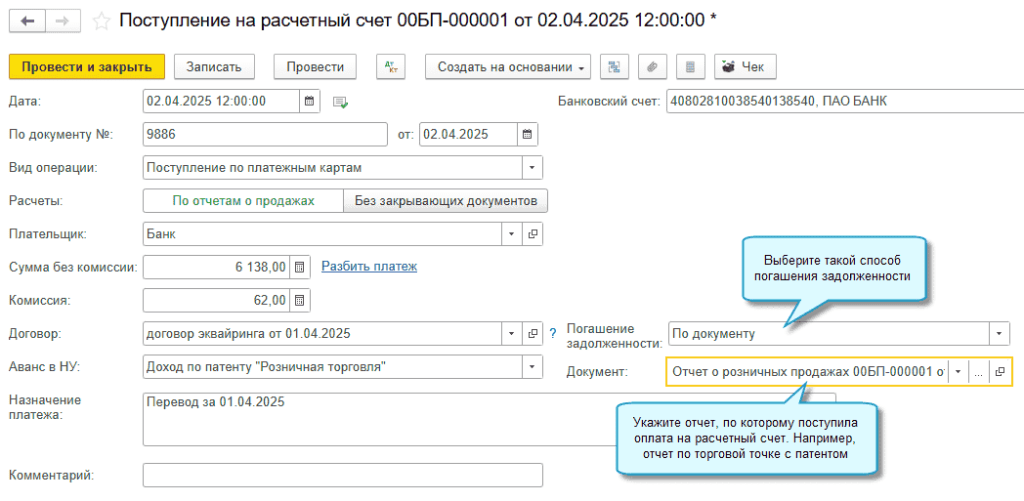The height and width of the screenshot is (501, 1024).
Task: Switch to 'Без закрывающих документов' option
Action: click(445, 201)
